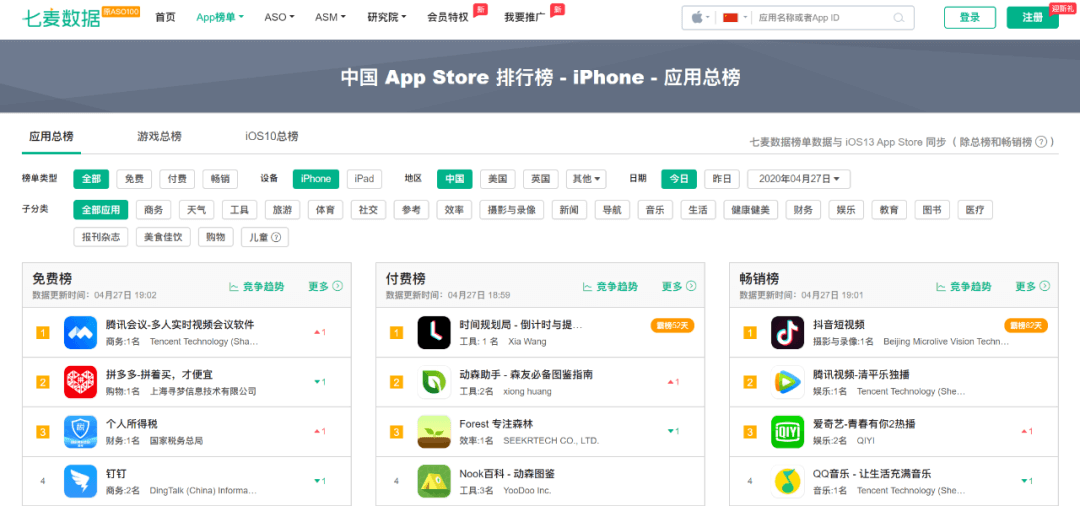This screenshot has height=506, width=1080.
Task: Open the 抖音短视频 app icon
Action: [x=787, y=333]
